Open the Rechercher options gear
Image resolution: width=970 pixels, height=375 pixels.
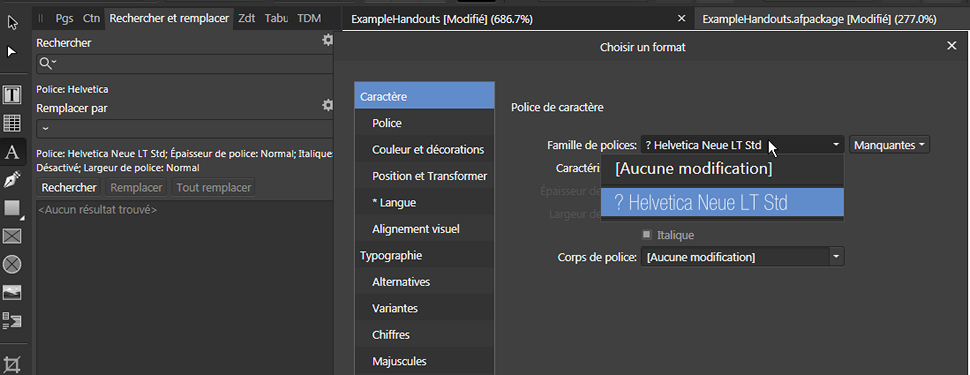tap(327, 40)
